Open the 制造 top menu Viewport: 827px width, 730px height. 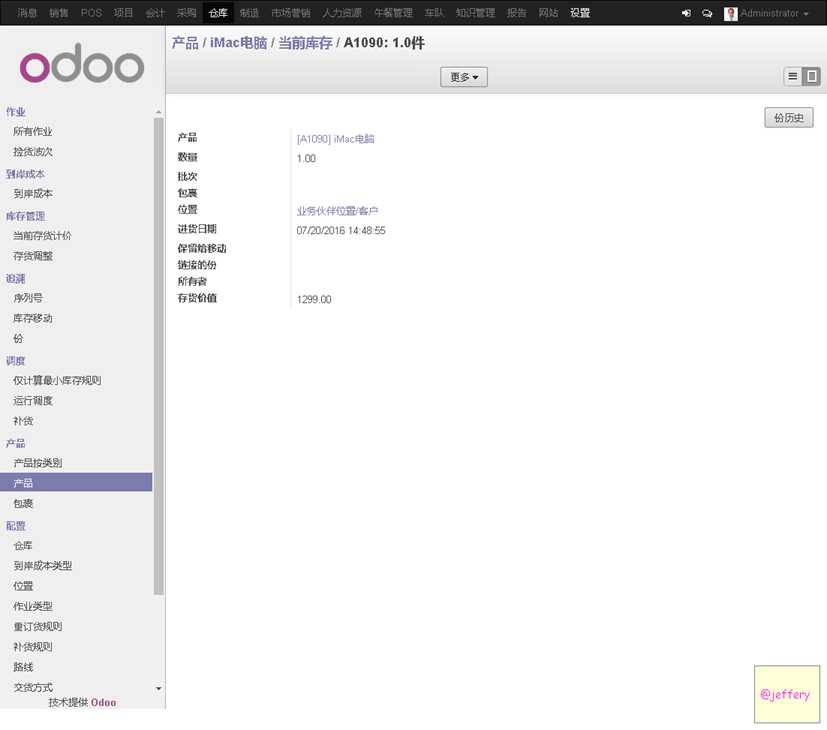(249, 13)
